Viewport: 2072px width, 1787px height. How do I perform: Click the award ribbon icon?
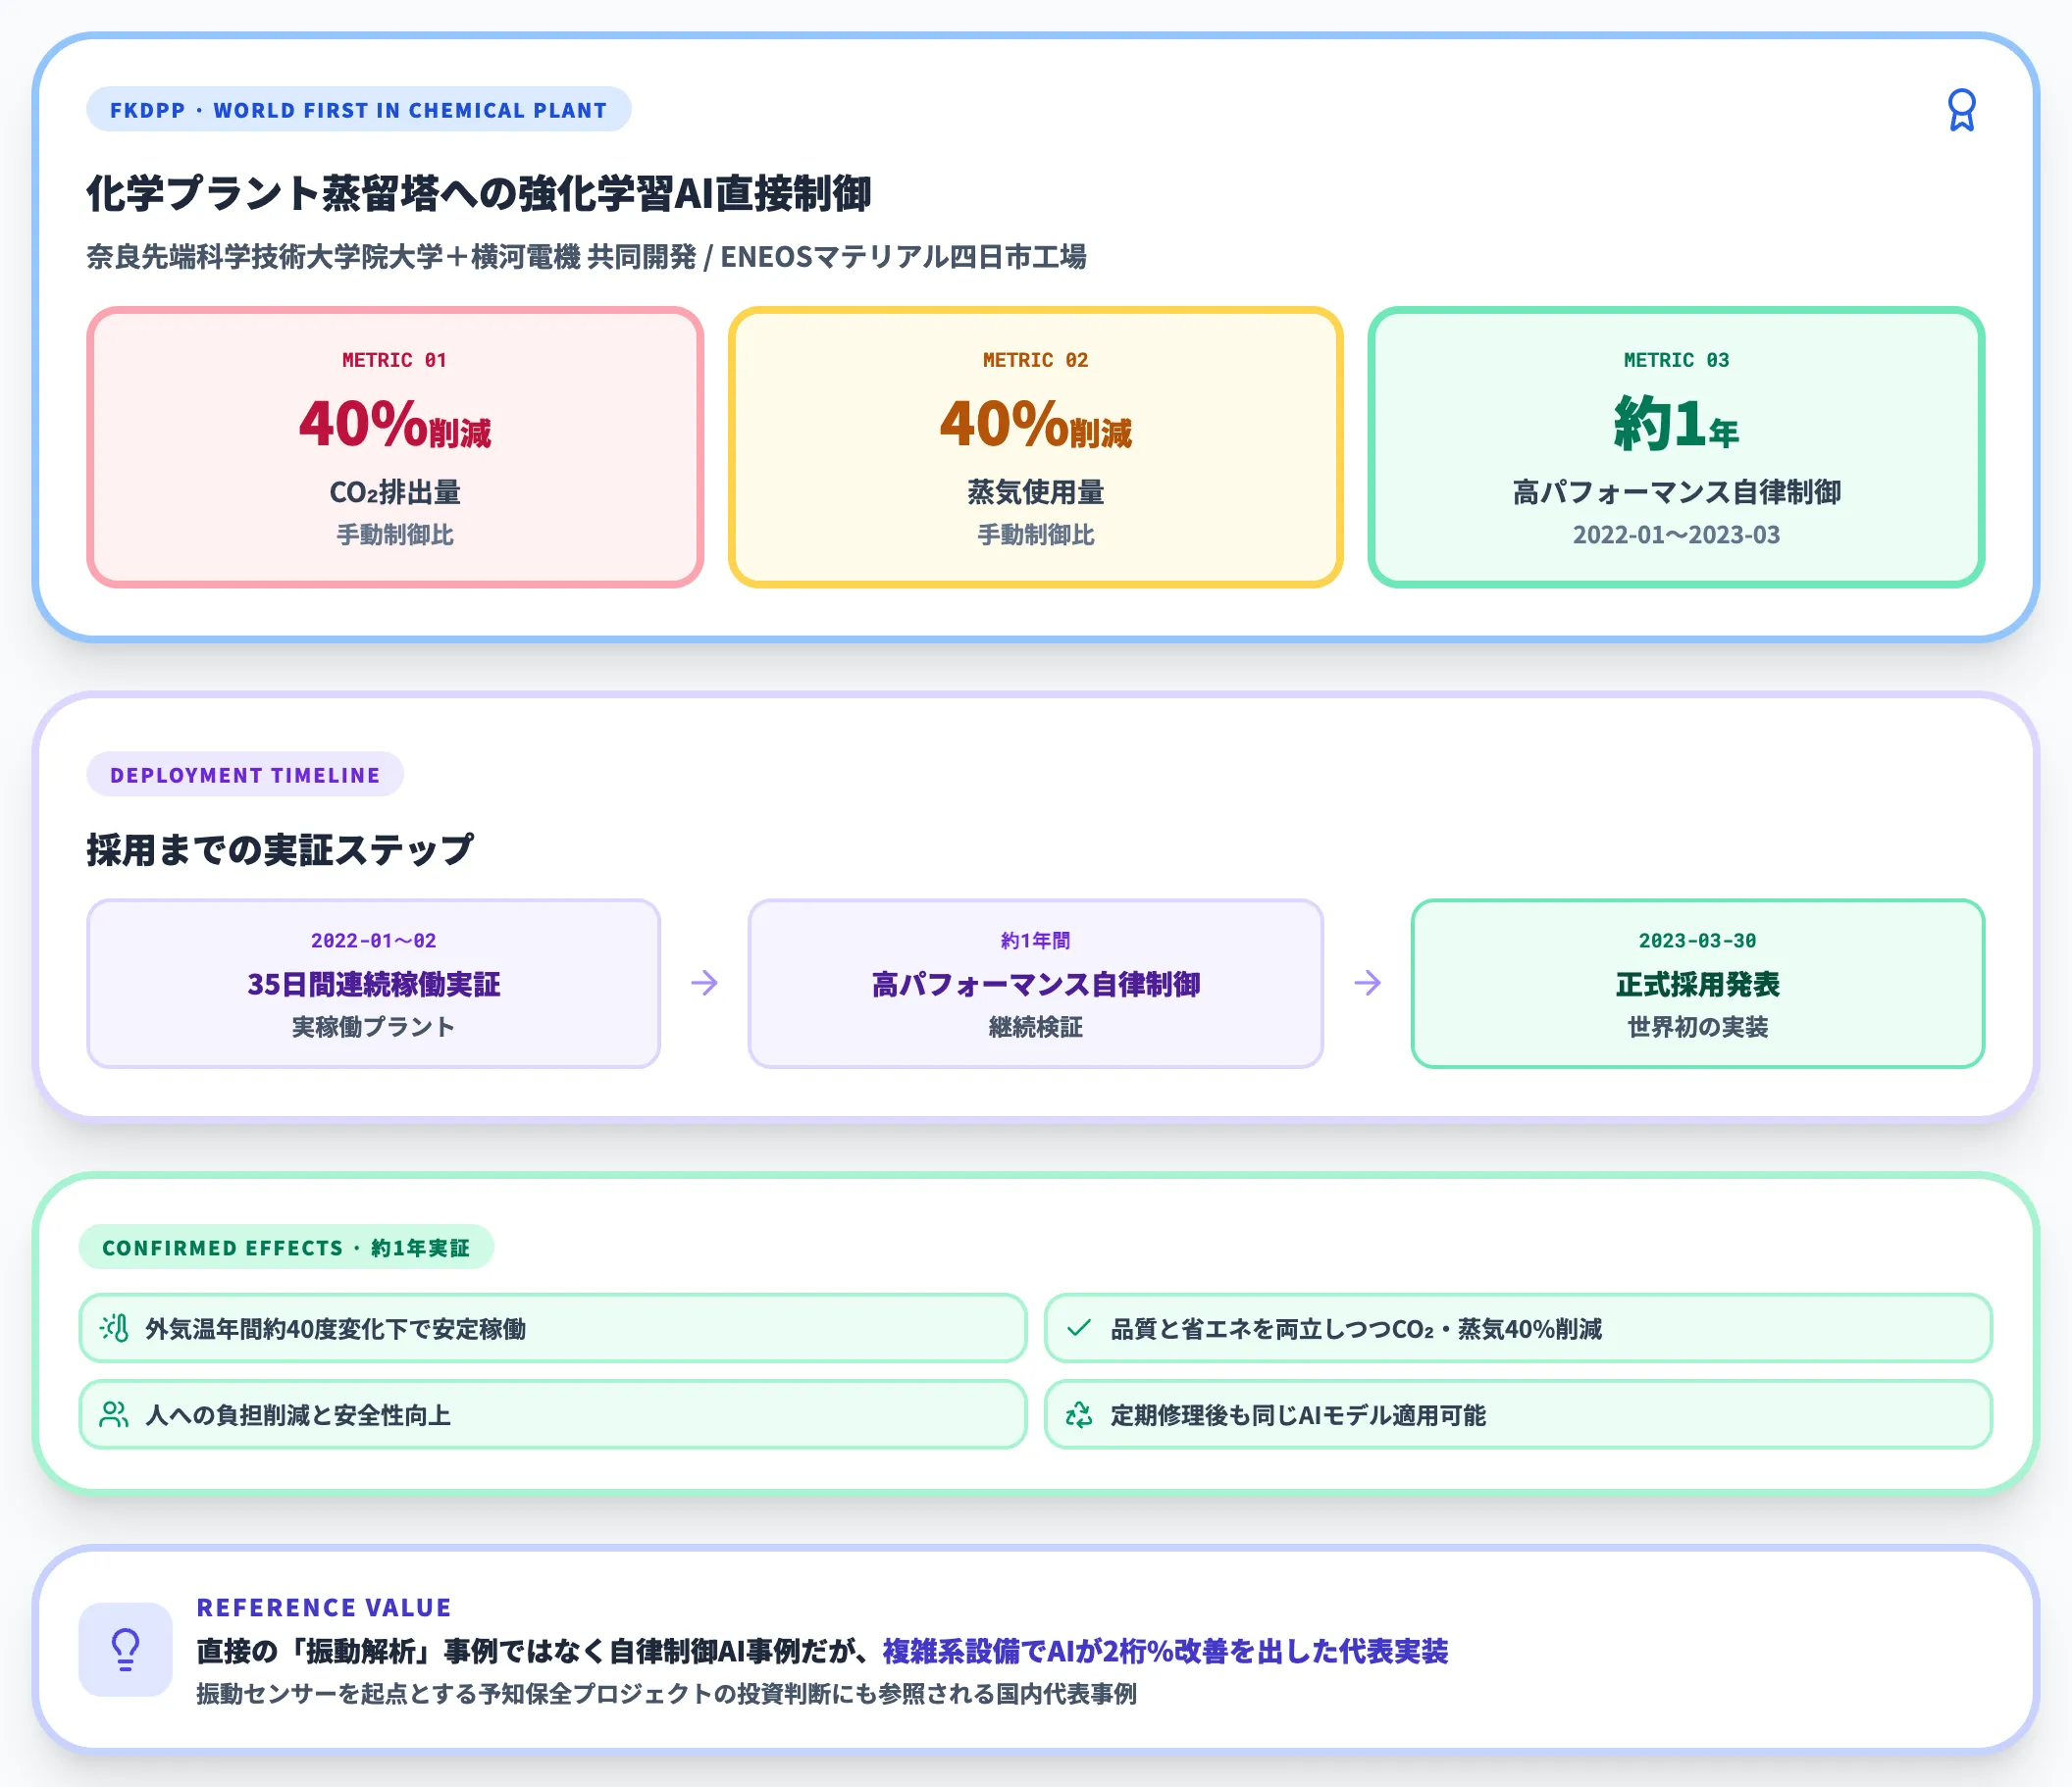[1961, 110]
